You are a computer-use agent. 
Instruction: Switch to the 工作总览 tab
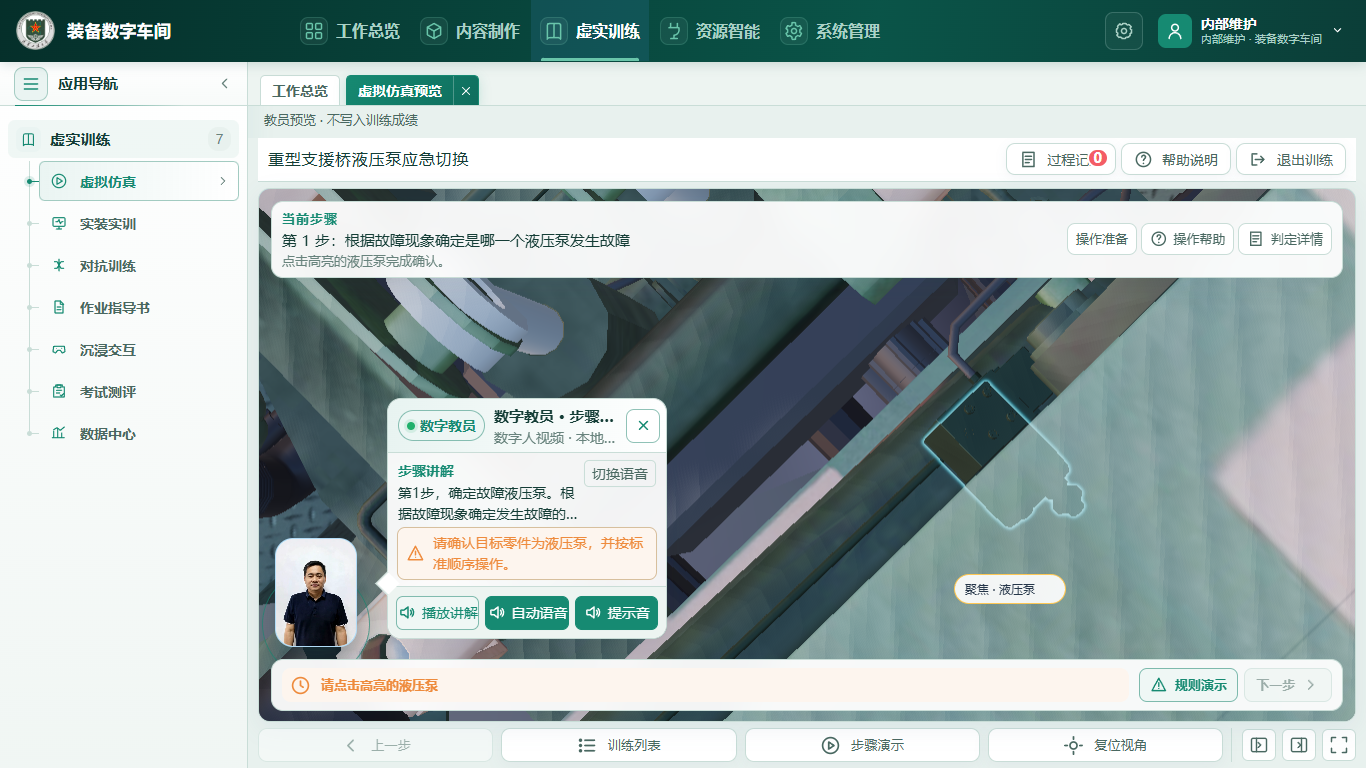300,90
